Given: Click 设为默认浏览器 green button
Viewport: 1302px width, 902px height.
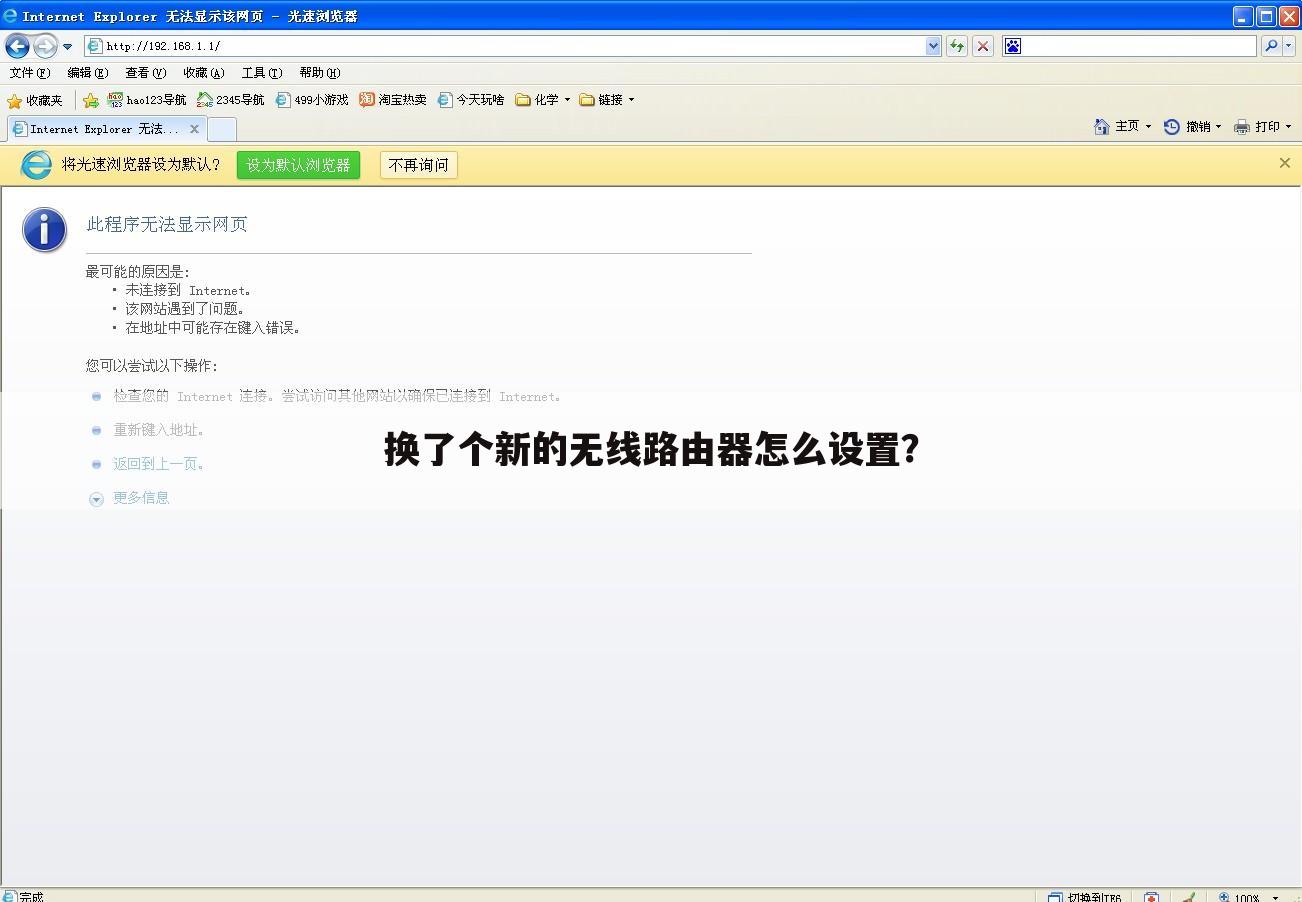Looking at the screenshot, I should click(x=298, y=165).
